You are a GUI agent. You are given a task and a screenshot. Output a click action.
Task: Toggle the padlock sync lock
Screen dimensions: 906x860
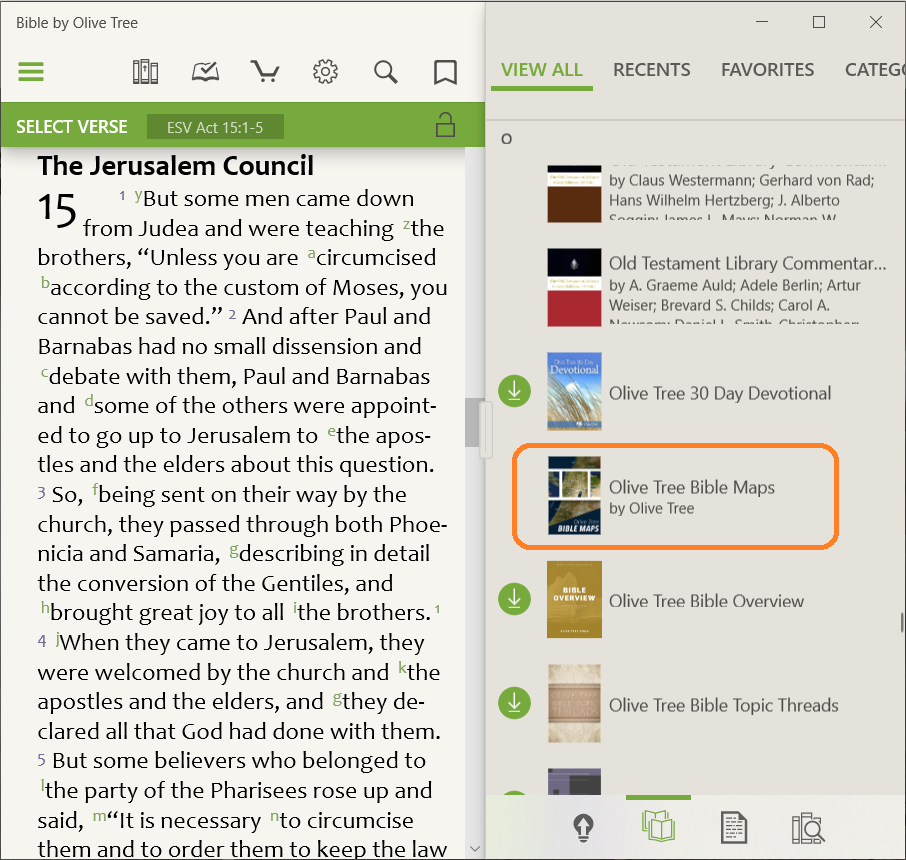point(445,126)
